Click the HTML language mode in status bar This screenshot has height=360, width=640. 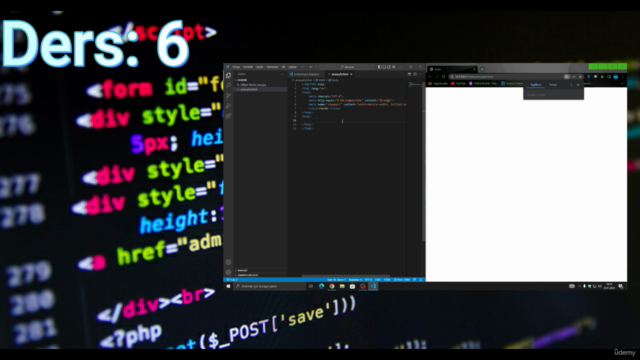click(x=387, y=280)
